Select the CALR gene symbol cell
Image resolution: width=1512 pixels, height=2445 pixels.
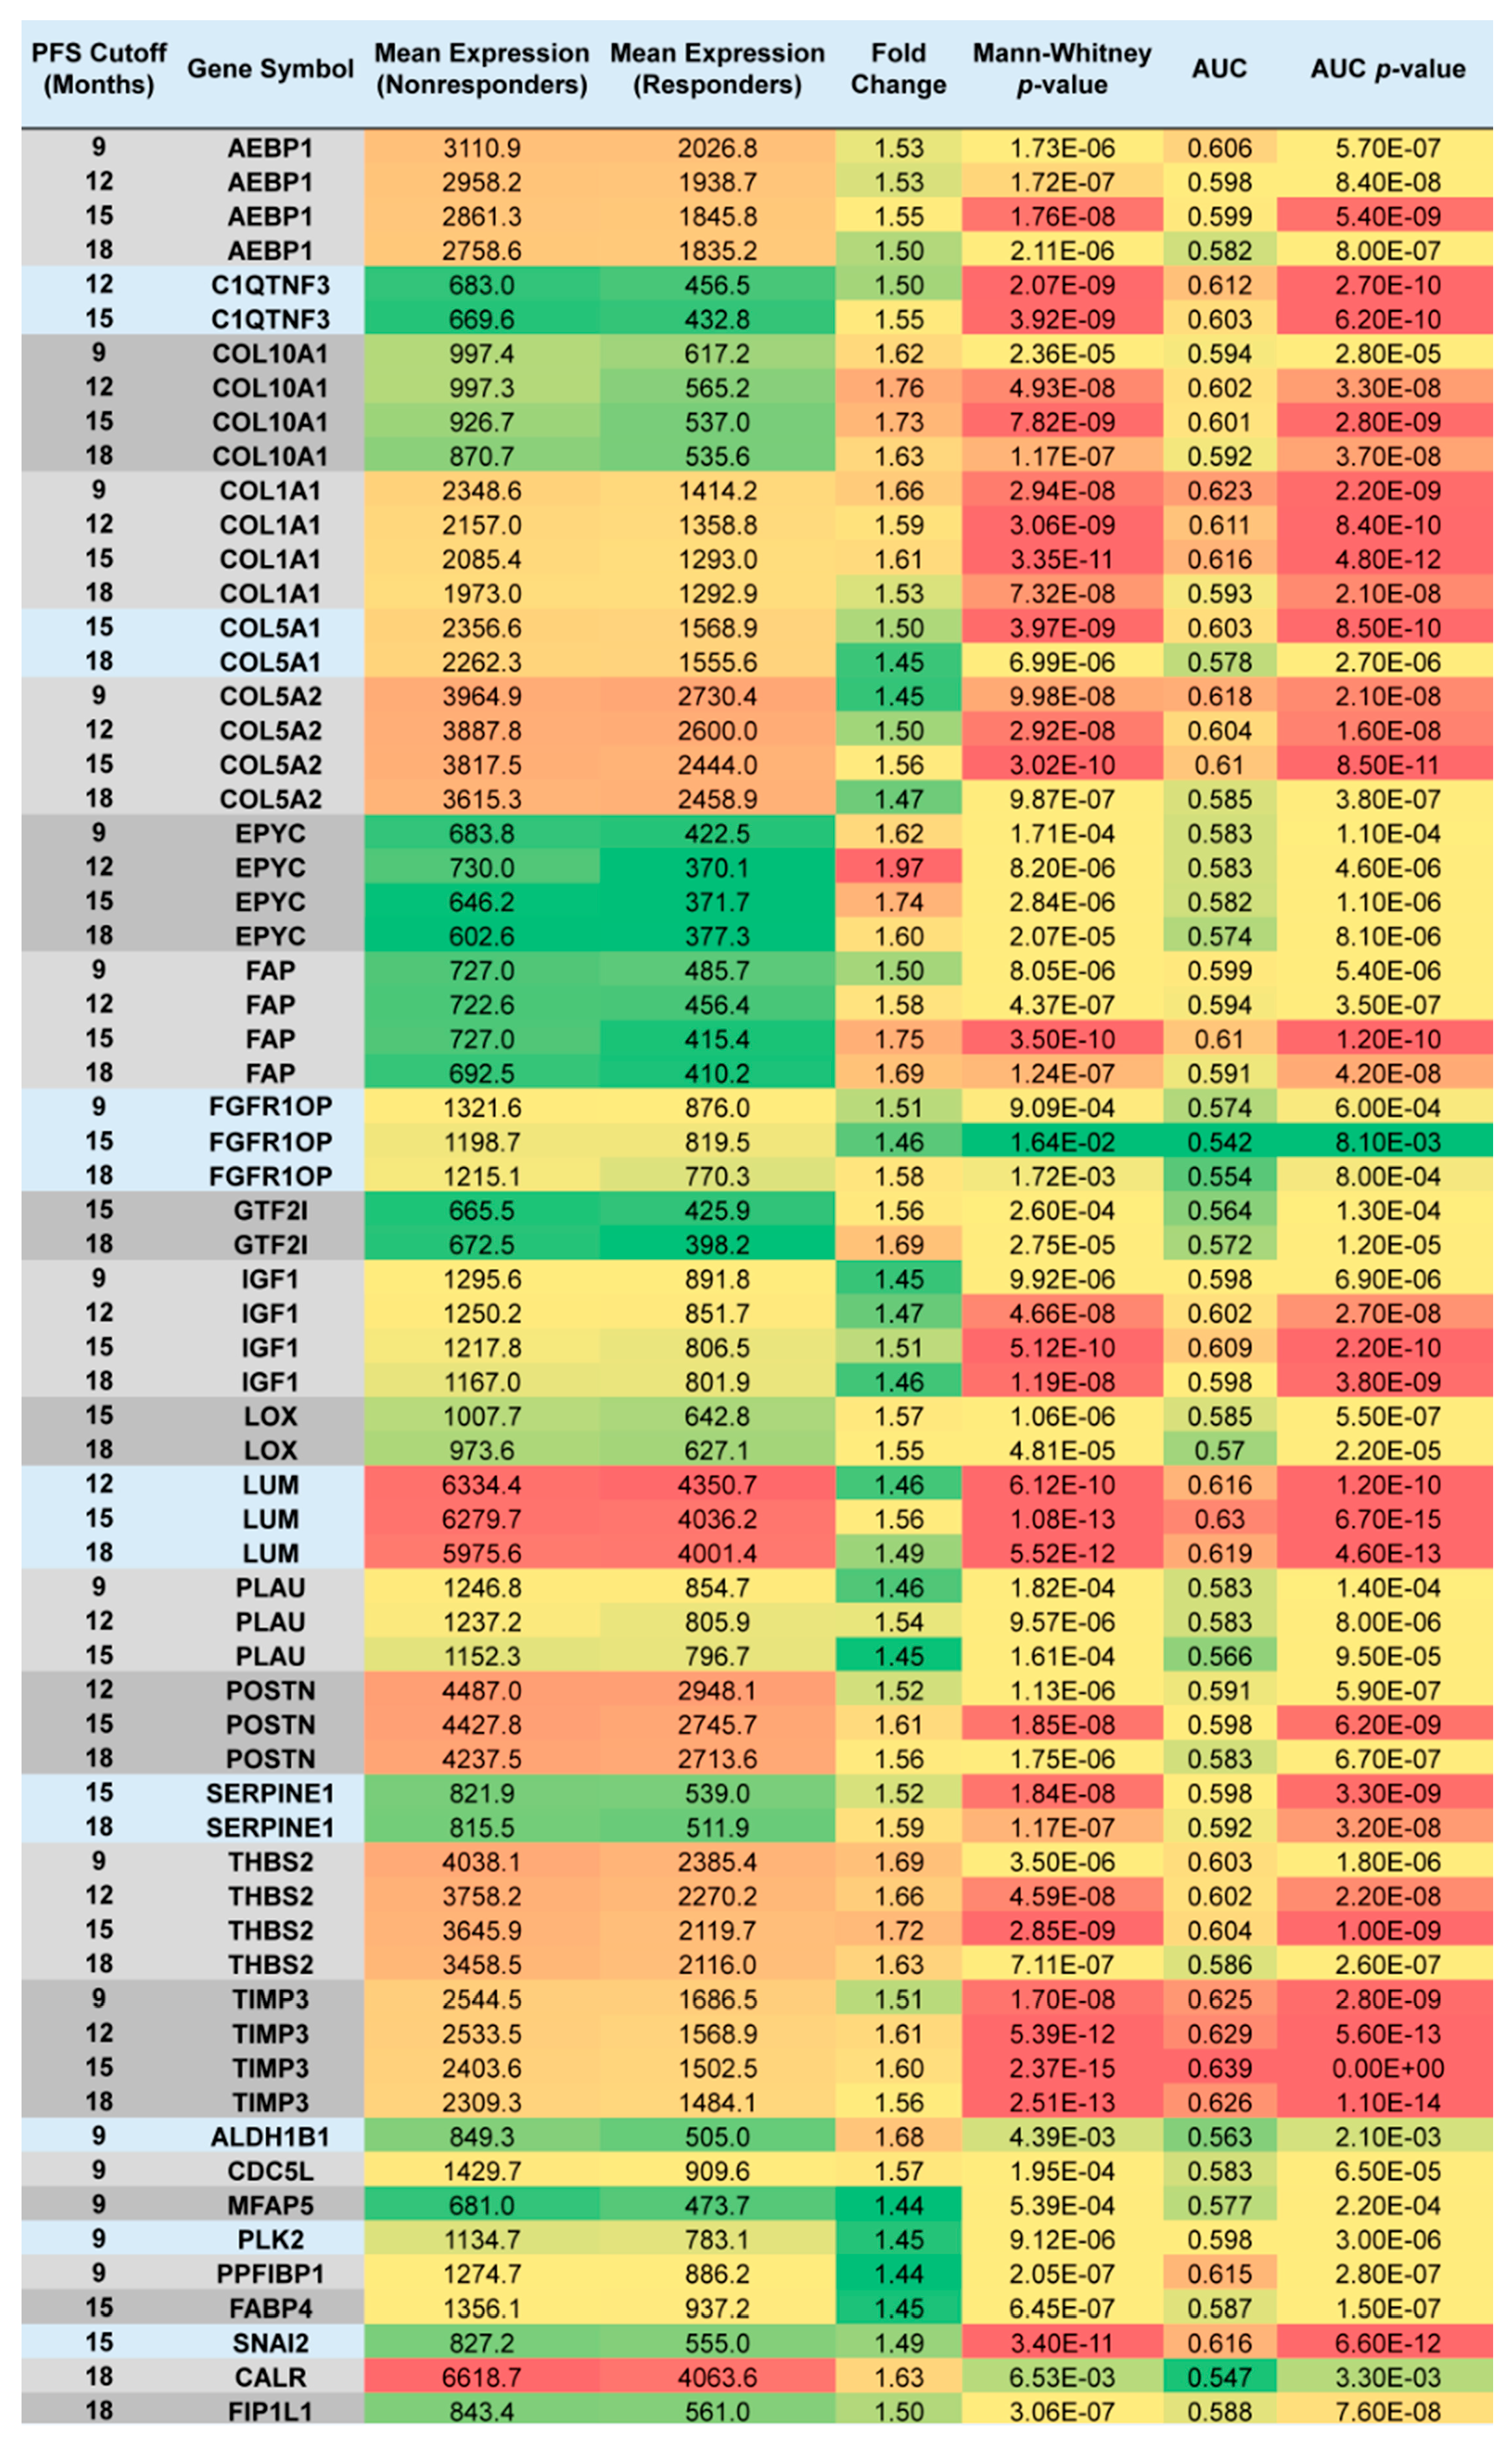(x=270, y=2376)
